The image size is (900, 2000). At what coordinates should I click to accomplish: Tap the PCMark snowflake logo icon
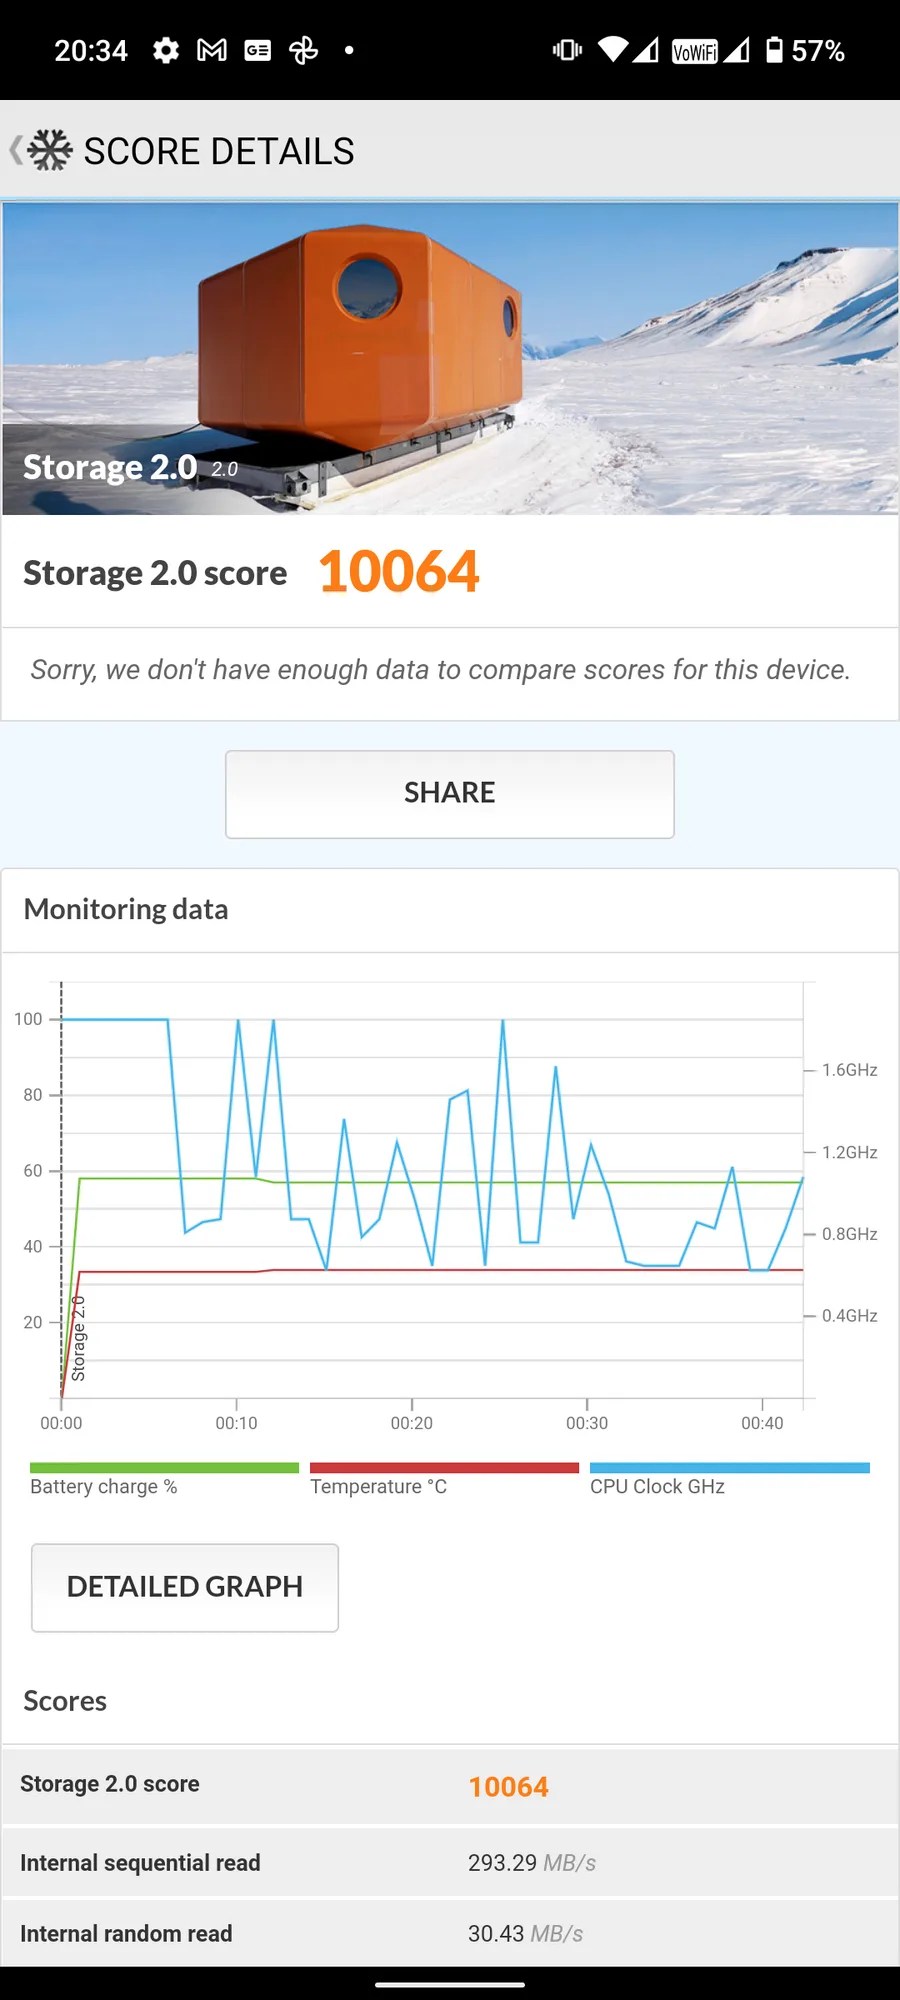(x=50, y=150)
